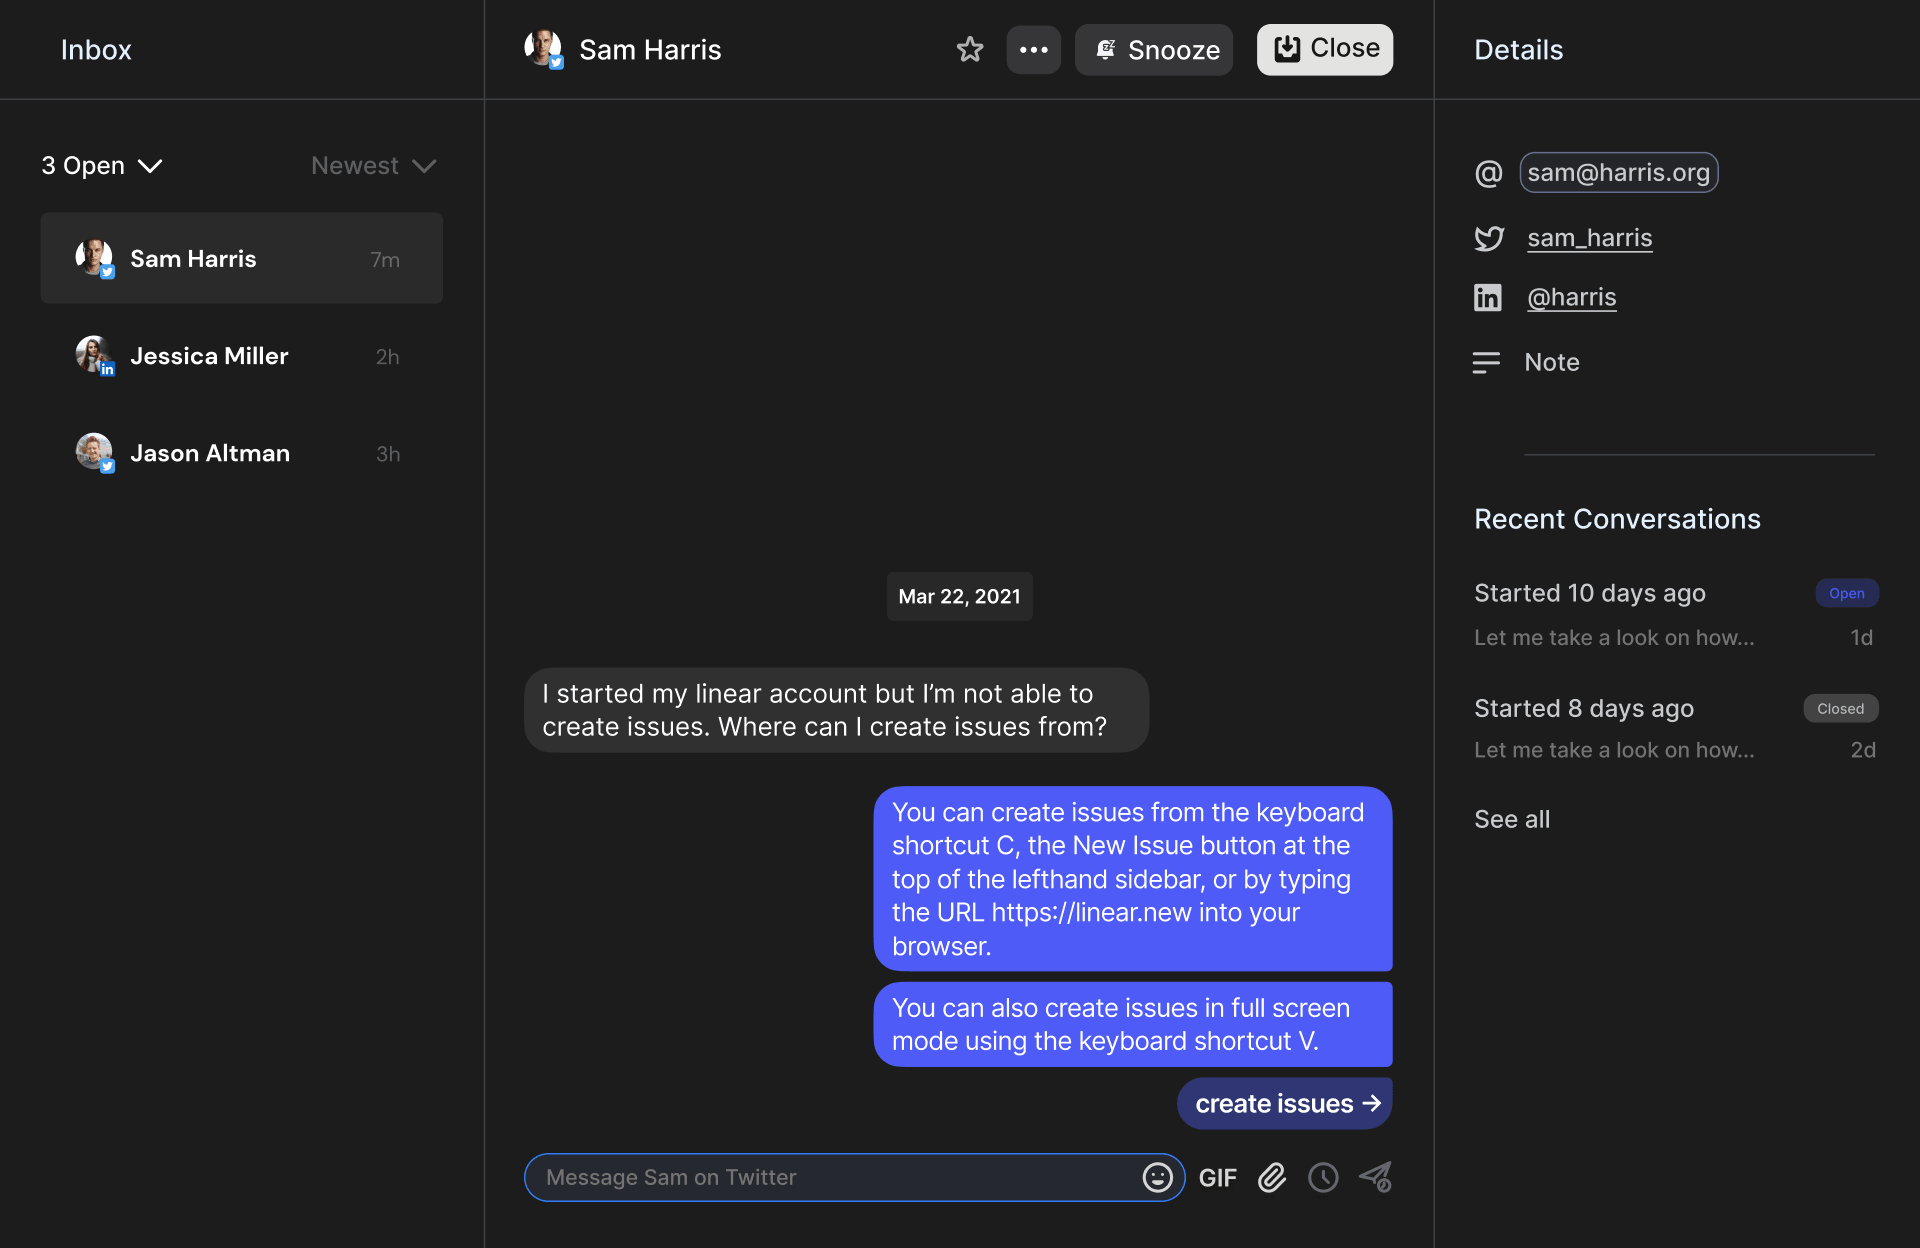Schedule message with the clock icon

tap(1323, 1177)
